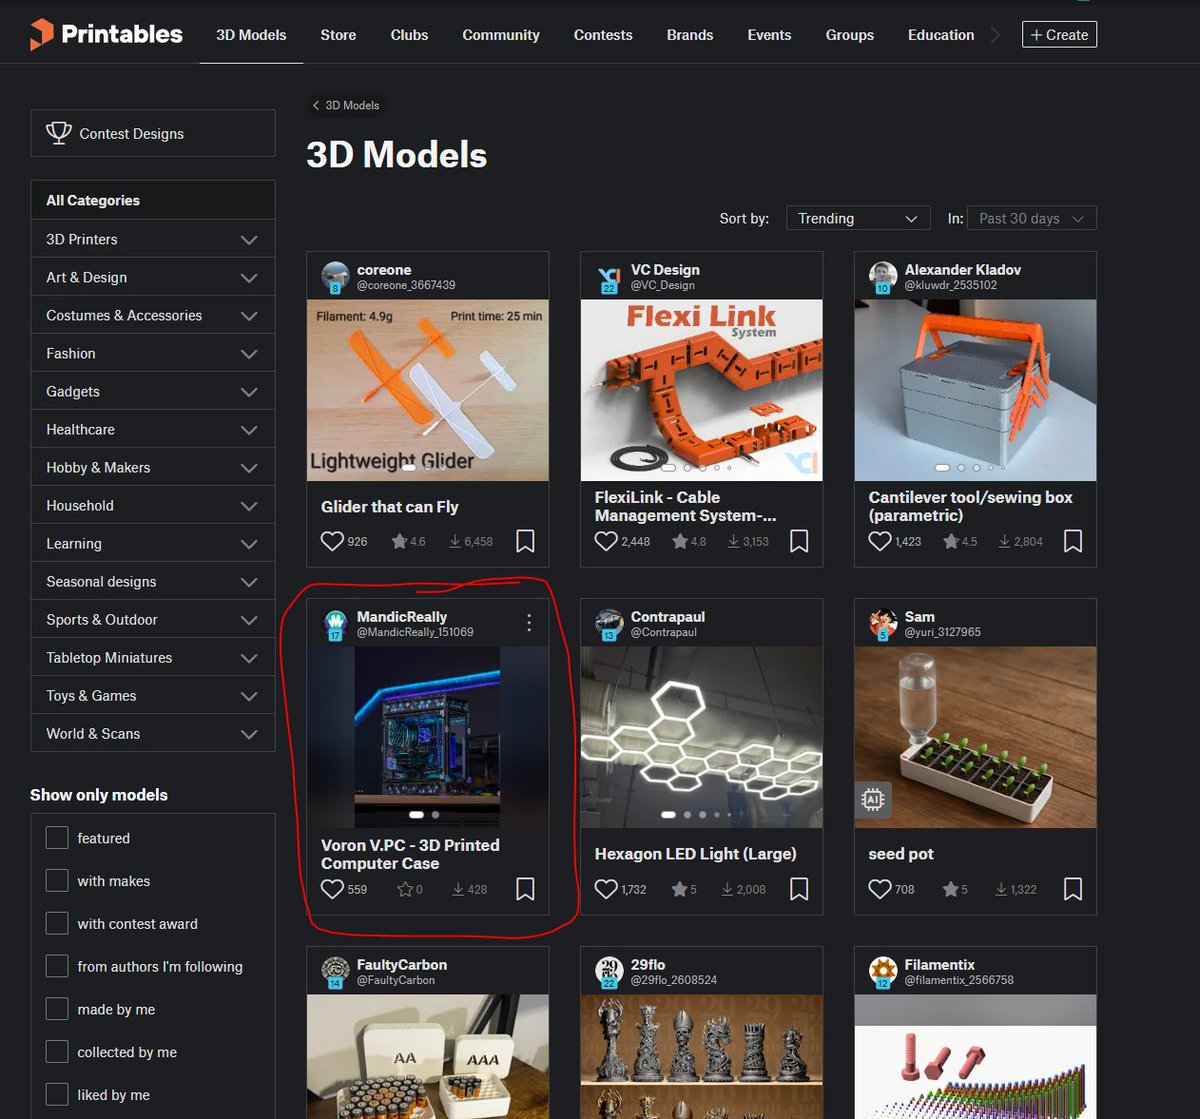The height and width of the screenshot is (1119, 1200).
Task: Check the collected by me filter
Action: (x=57, y=1052)
